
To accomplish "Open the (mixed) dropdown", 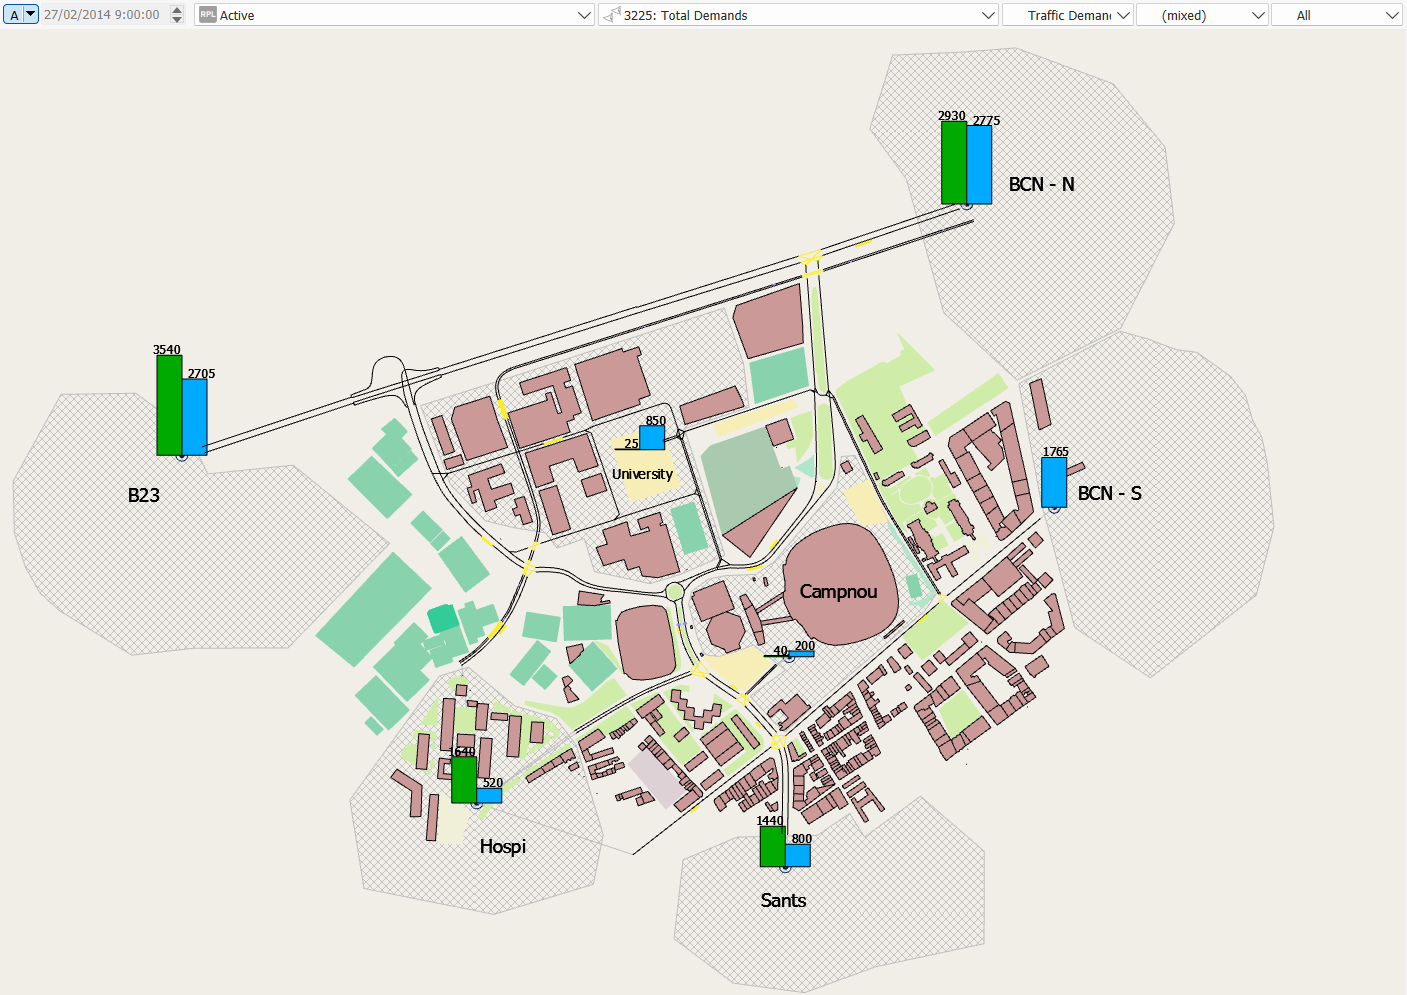I will pos(1202,15).
